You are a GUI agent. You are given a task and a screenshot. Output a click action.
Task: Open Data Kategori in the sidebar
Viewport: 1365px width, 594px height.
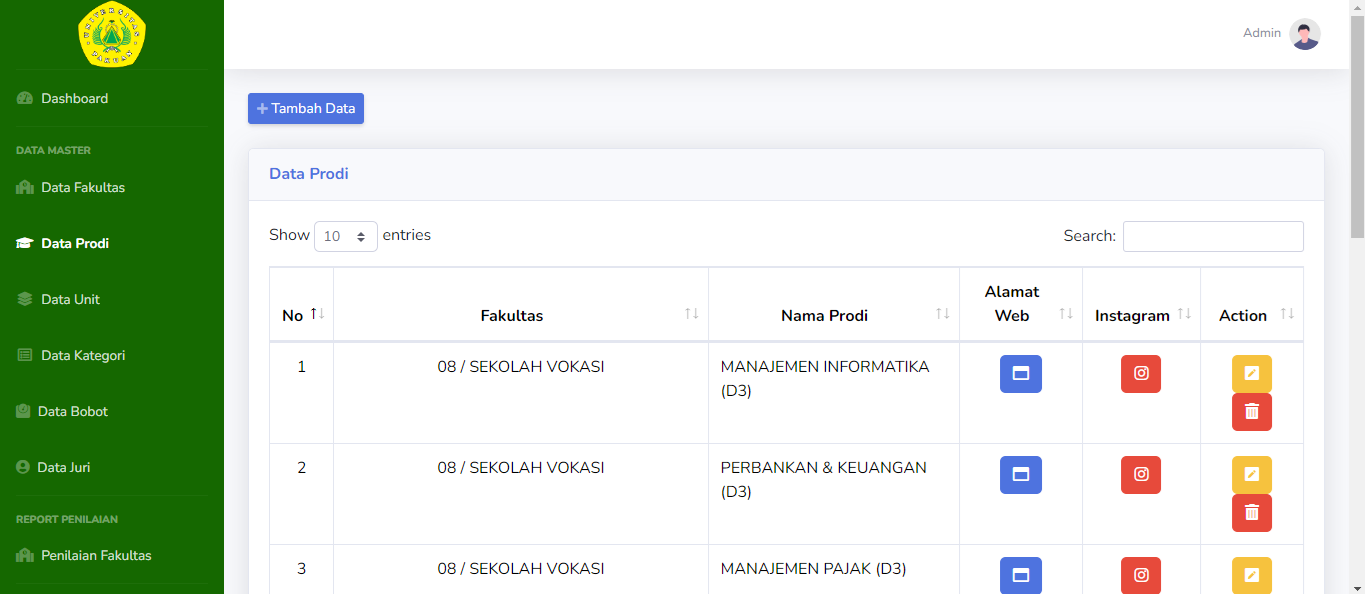coord(83,354)
